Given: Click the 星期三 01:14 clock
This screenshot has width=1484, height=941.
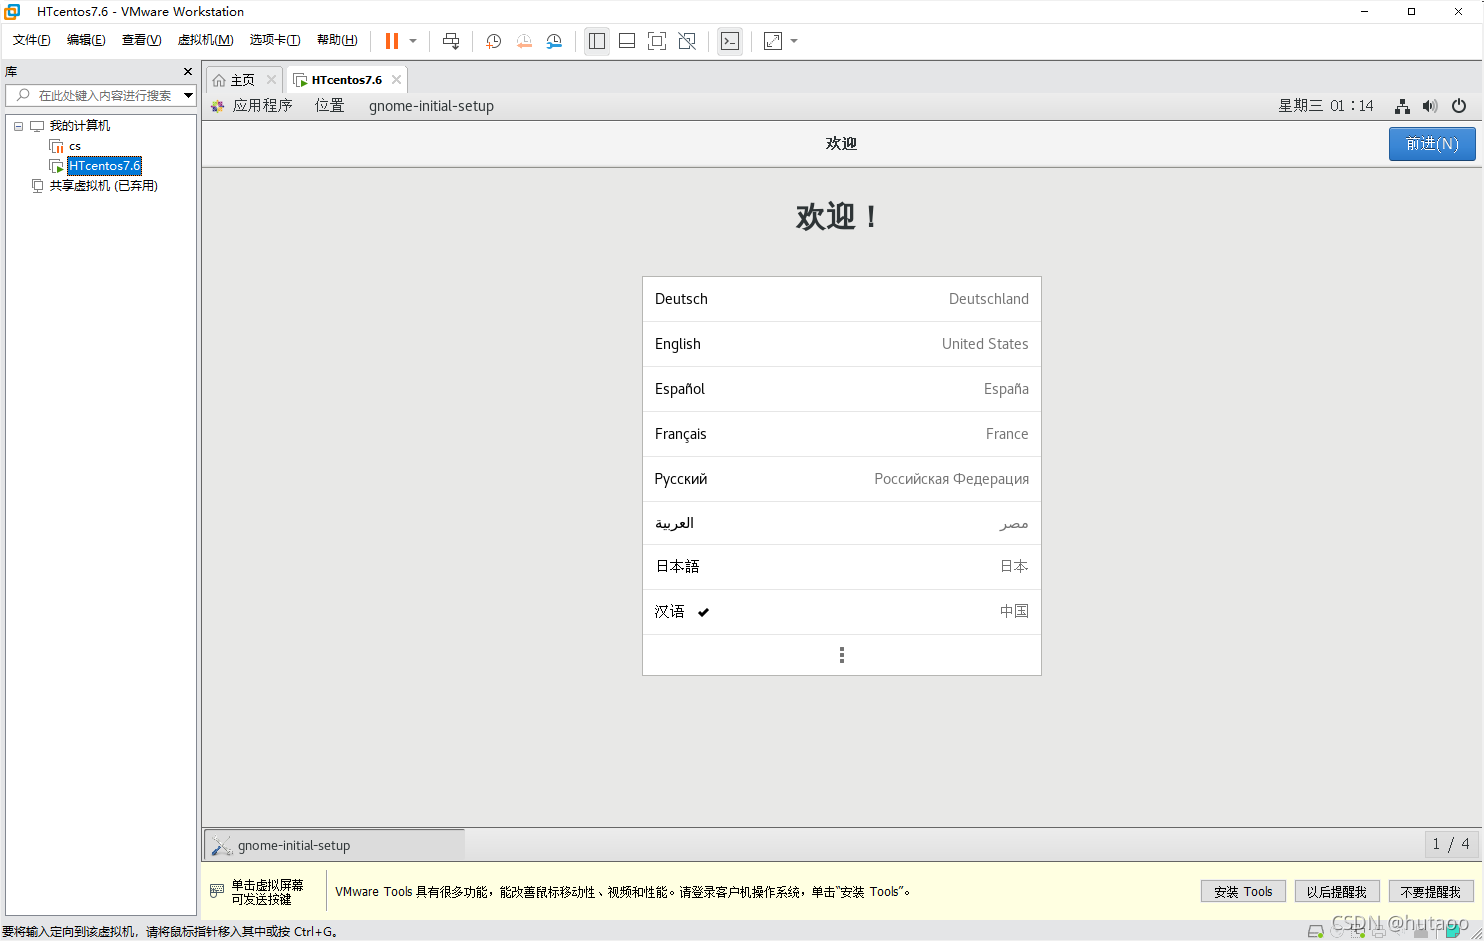Looking at the screenshot, I should pyautogui.click(x=1326, y=106).
